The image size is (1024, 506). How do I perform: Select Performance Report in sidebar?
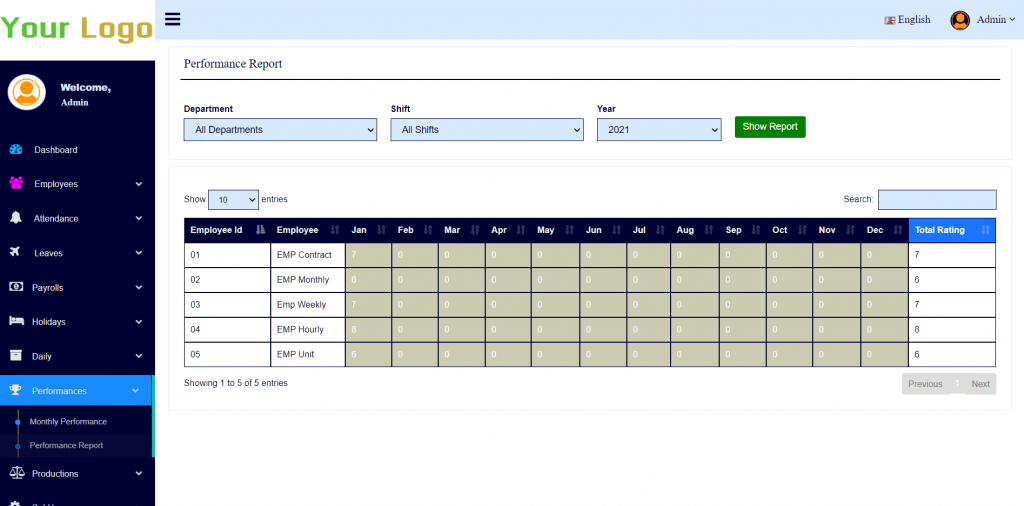tap(66, 445)
